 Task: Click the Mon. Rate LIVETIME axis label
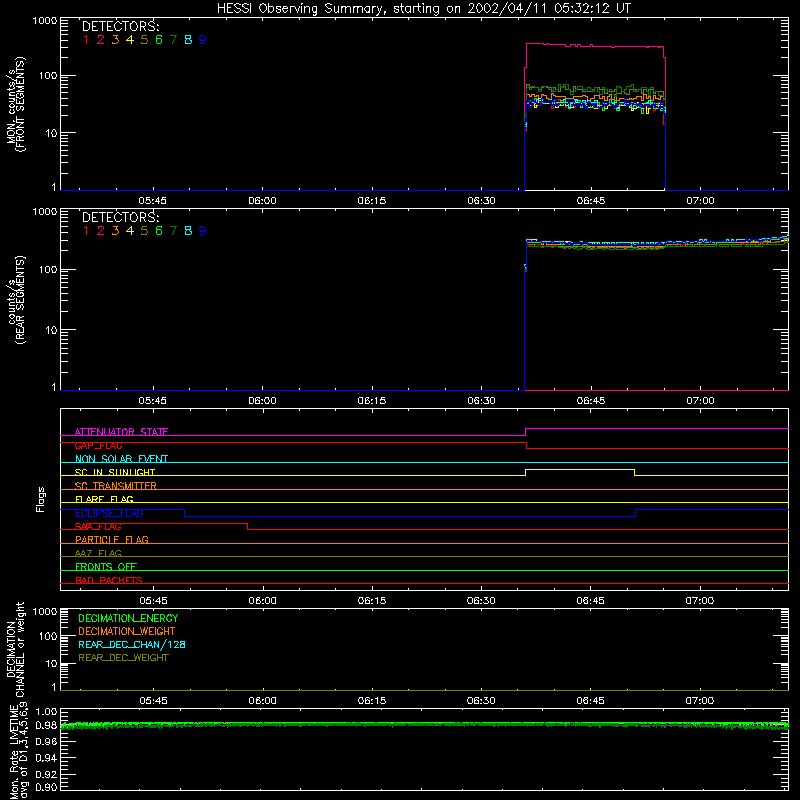point(19,751)
